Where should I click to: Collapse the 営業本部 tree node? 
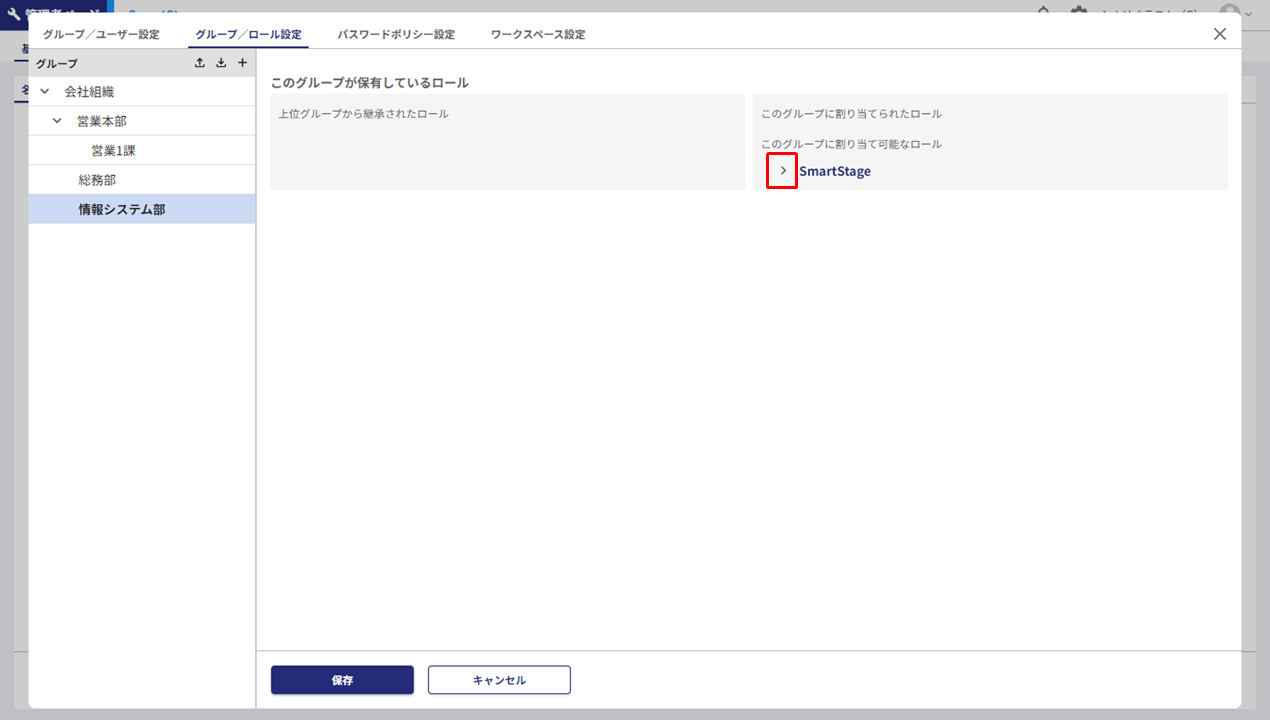point(57,121)
